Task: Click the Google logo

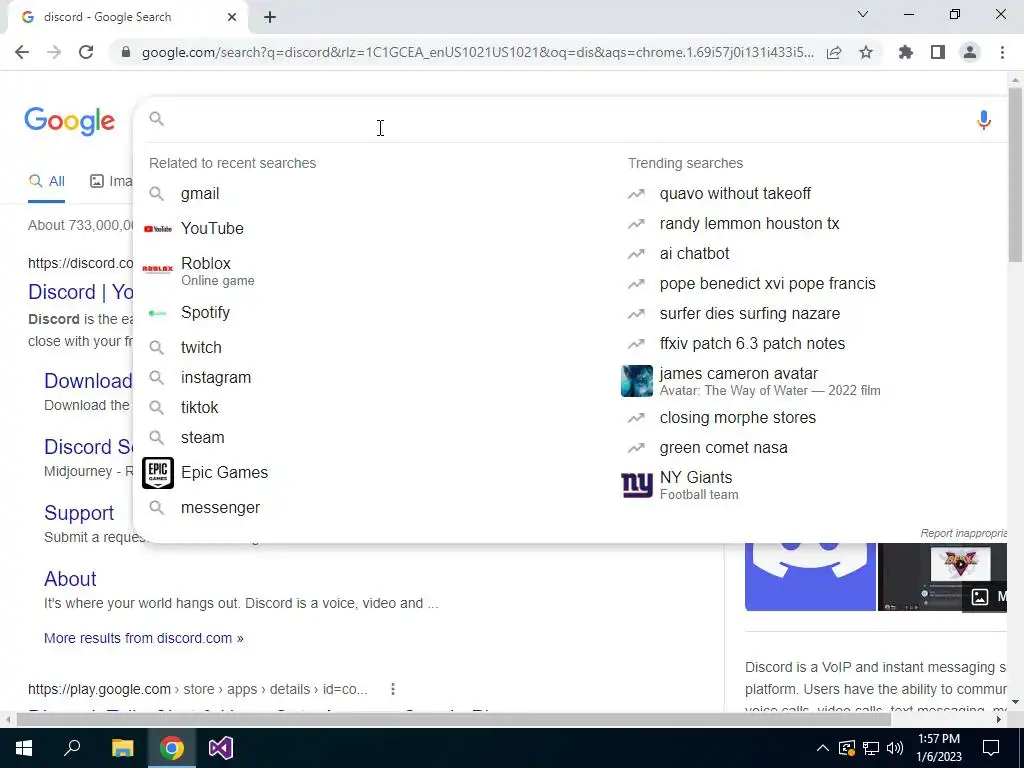Action: (x=69, y=121)
